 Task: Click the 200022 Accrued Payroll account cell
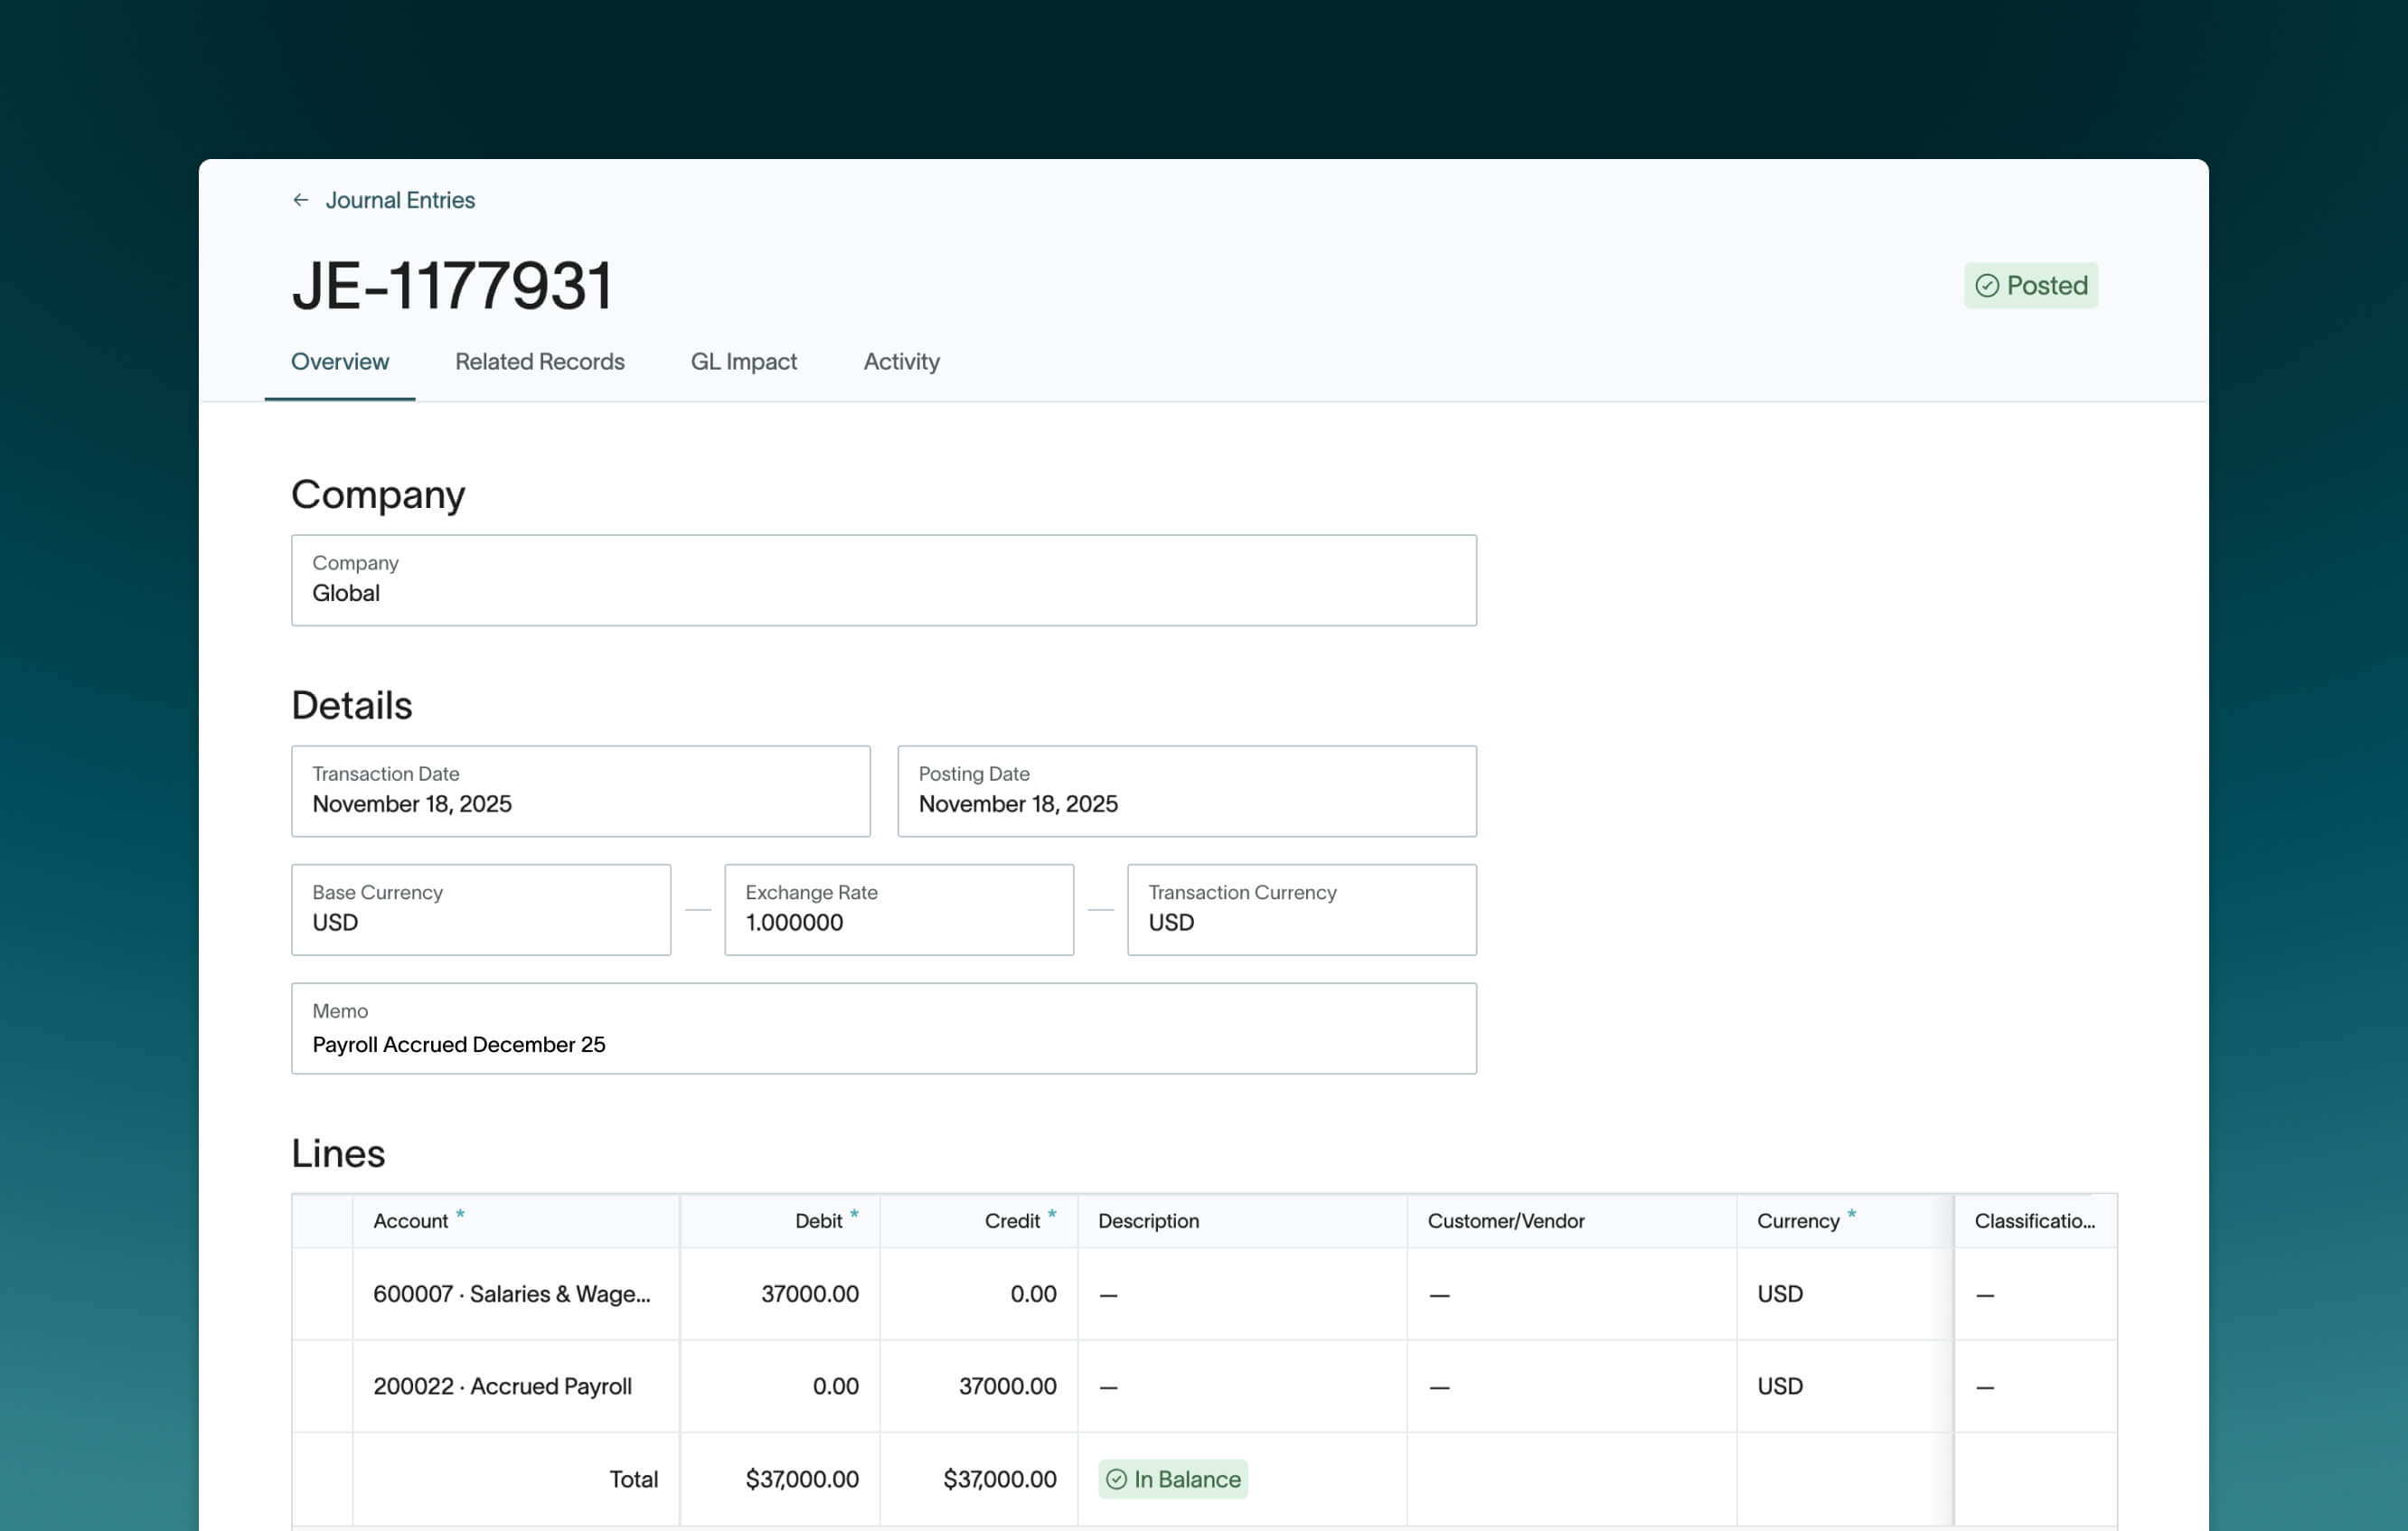(503, 1386)
